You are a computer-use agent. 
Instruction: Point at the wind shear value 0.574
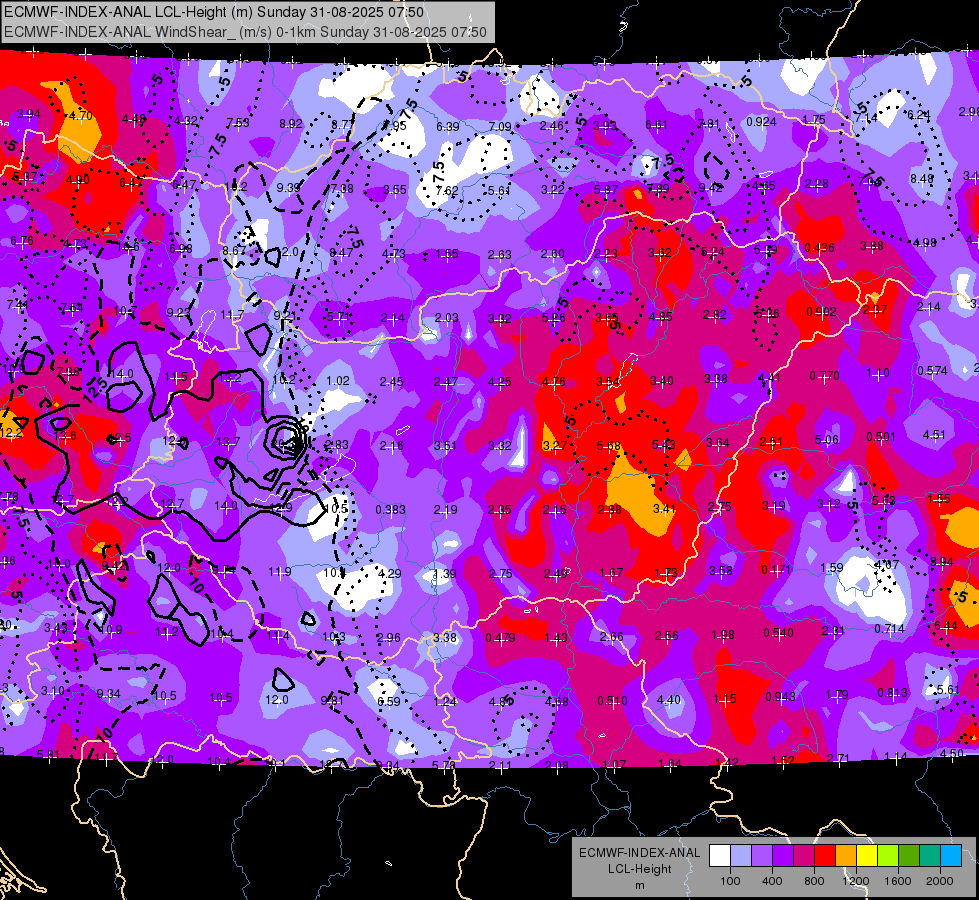point(933,370)
